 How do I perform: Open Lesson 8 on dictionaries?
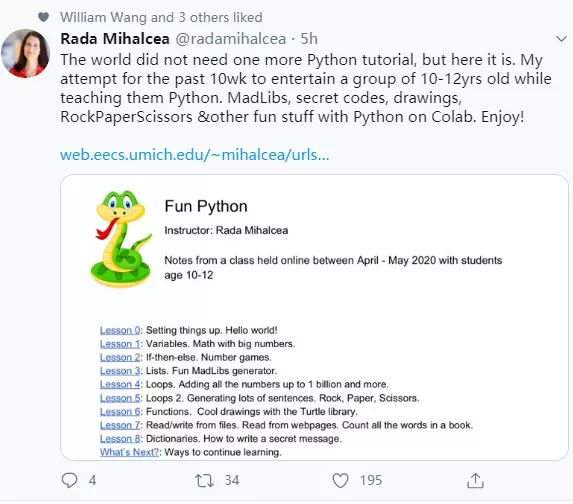(120, 439)
